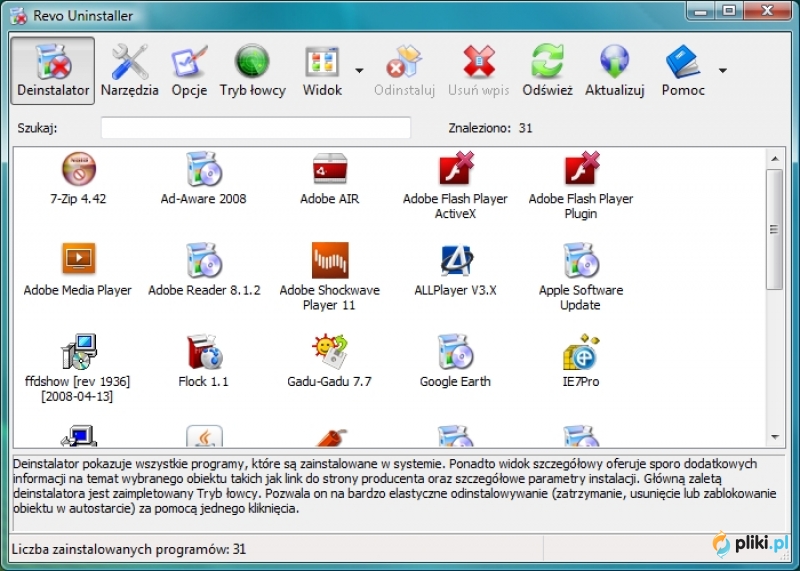Select Google Earth program icon

[456, 352]
